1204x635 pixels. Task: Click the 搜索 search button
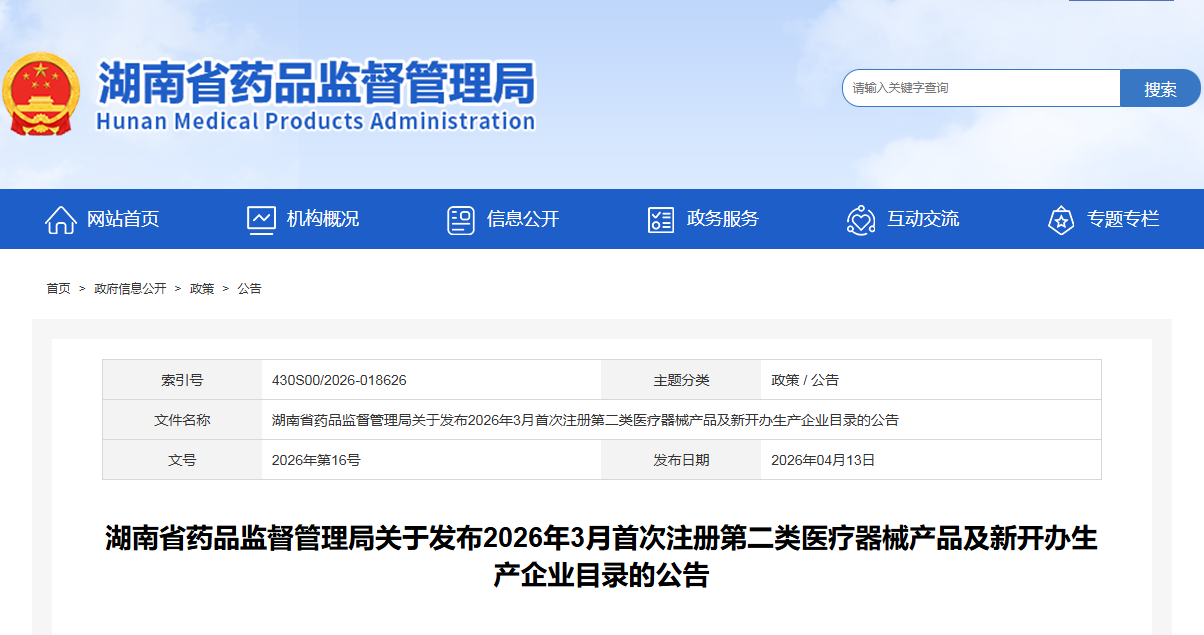[x=1160, y=88]
